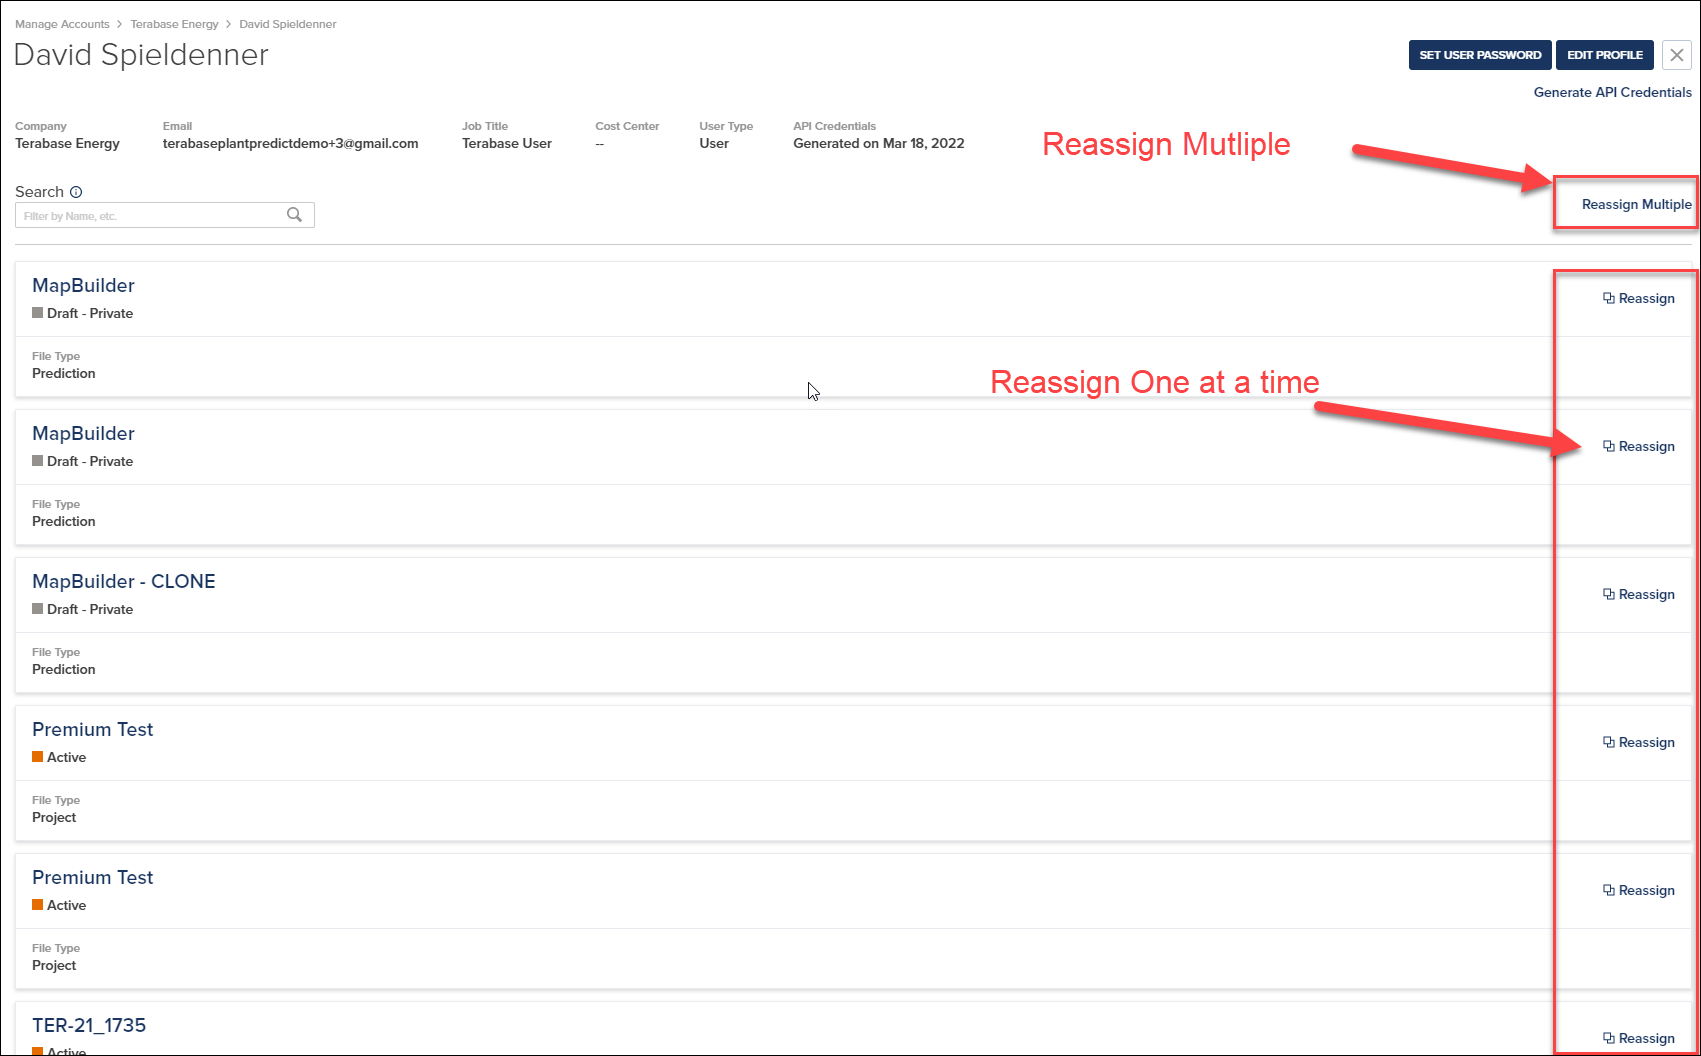Image resolution: width=1701 pixels, height=1056 pixels.
Task: Reassign the second Premium Test project
Action: (1638, 890)
